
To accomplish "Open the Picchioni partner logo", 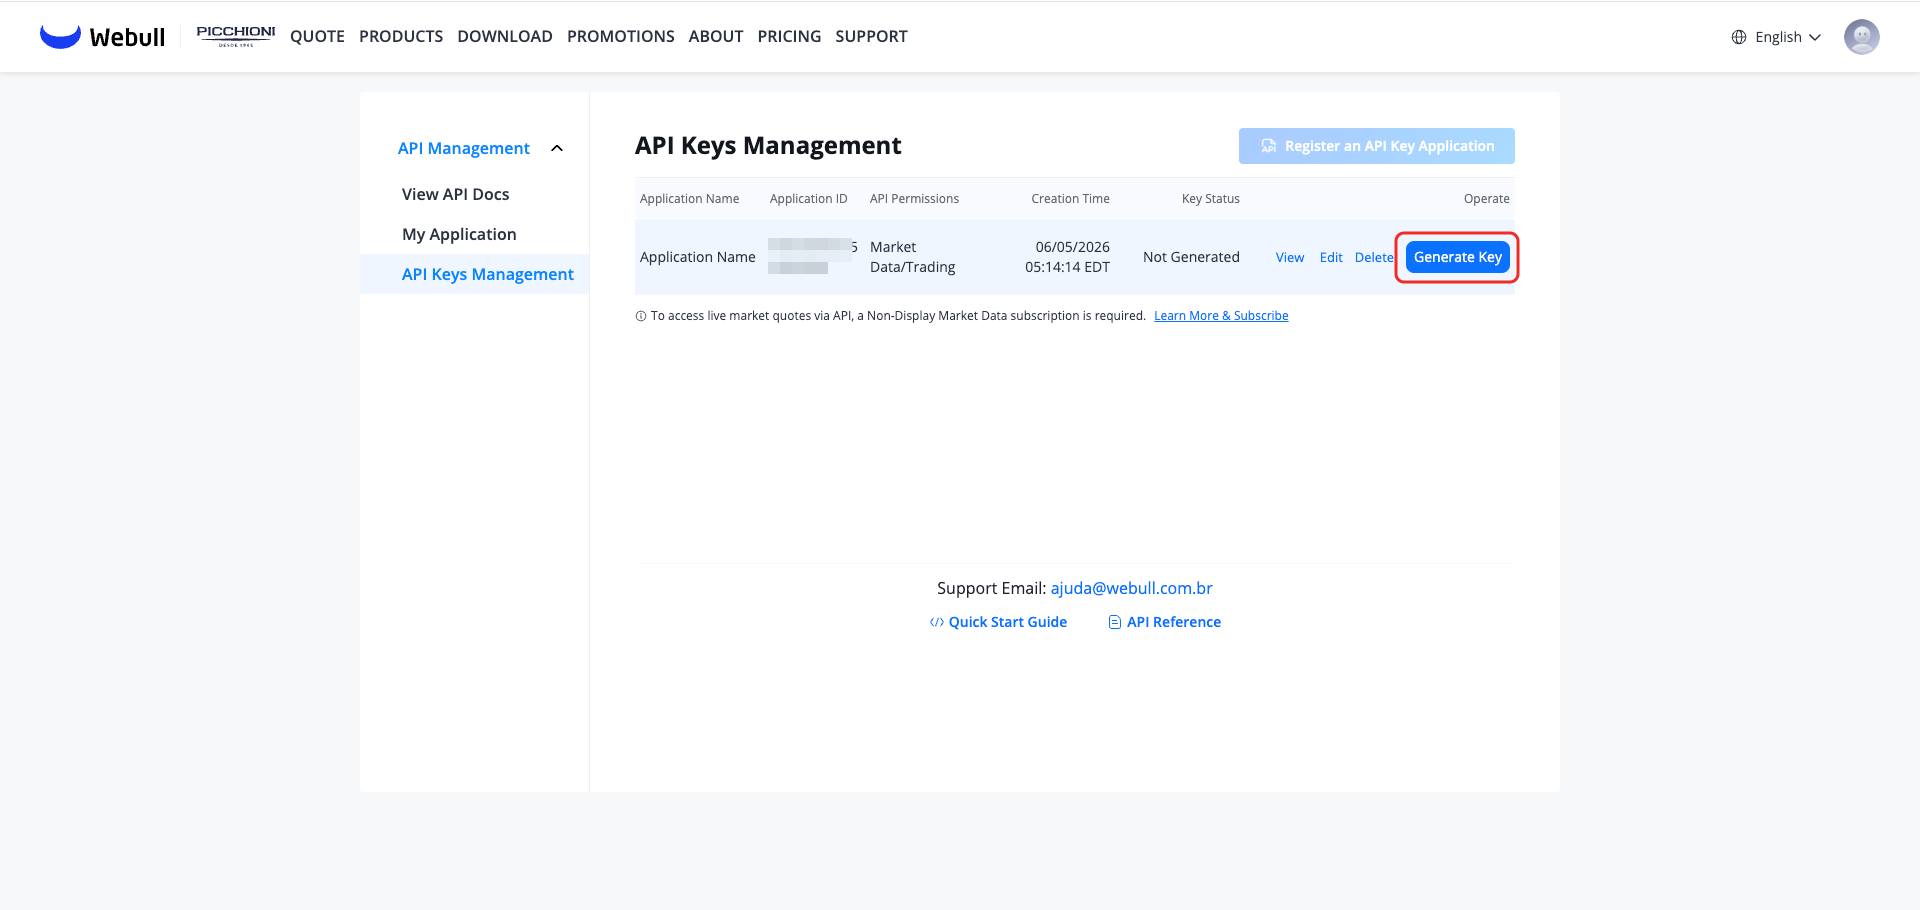I will (236, 36).
